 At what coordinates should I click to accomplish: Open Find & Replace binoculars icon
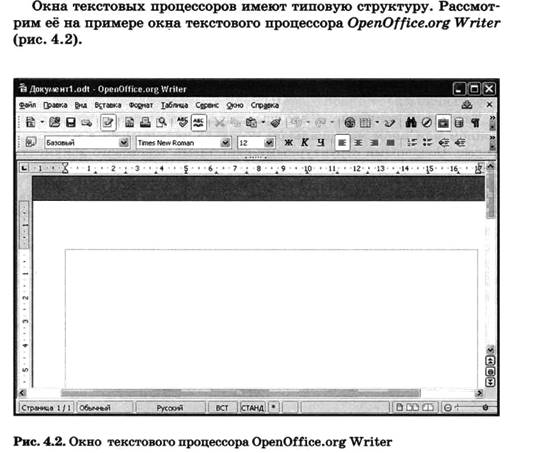pyautogui.click(x=411, y=122)
